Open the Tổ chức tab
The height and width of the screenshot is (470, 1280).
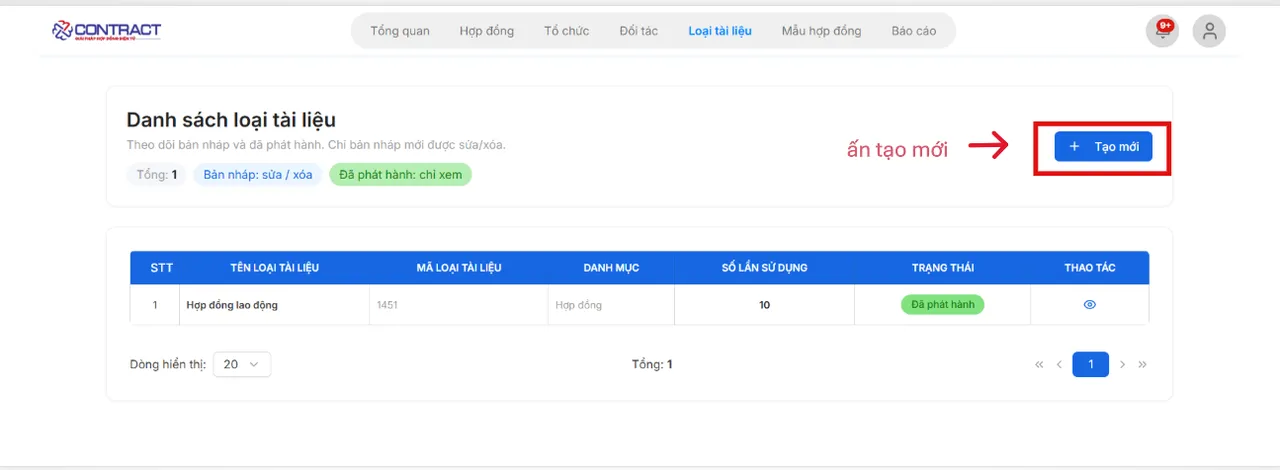566,31
